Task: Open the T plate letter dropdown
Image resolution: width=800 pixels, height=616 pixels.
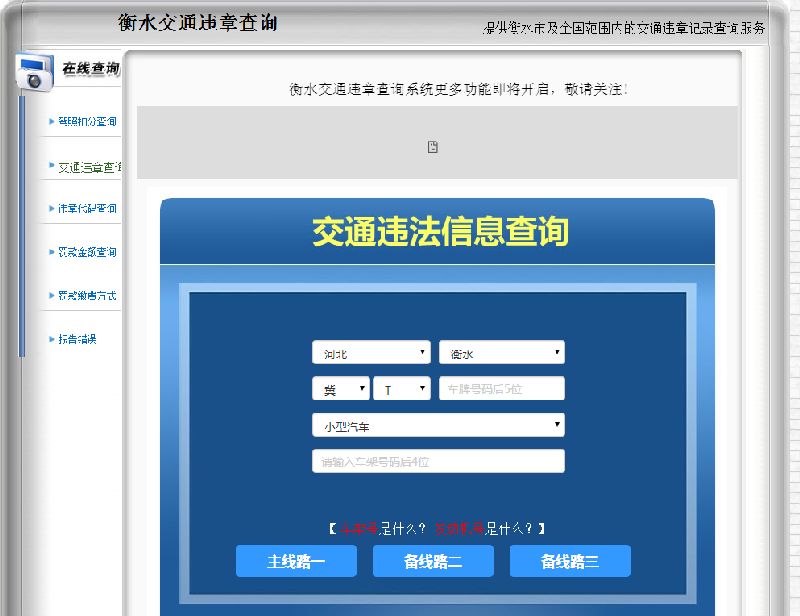Action: 402,388
